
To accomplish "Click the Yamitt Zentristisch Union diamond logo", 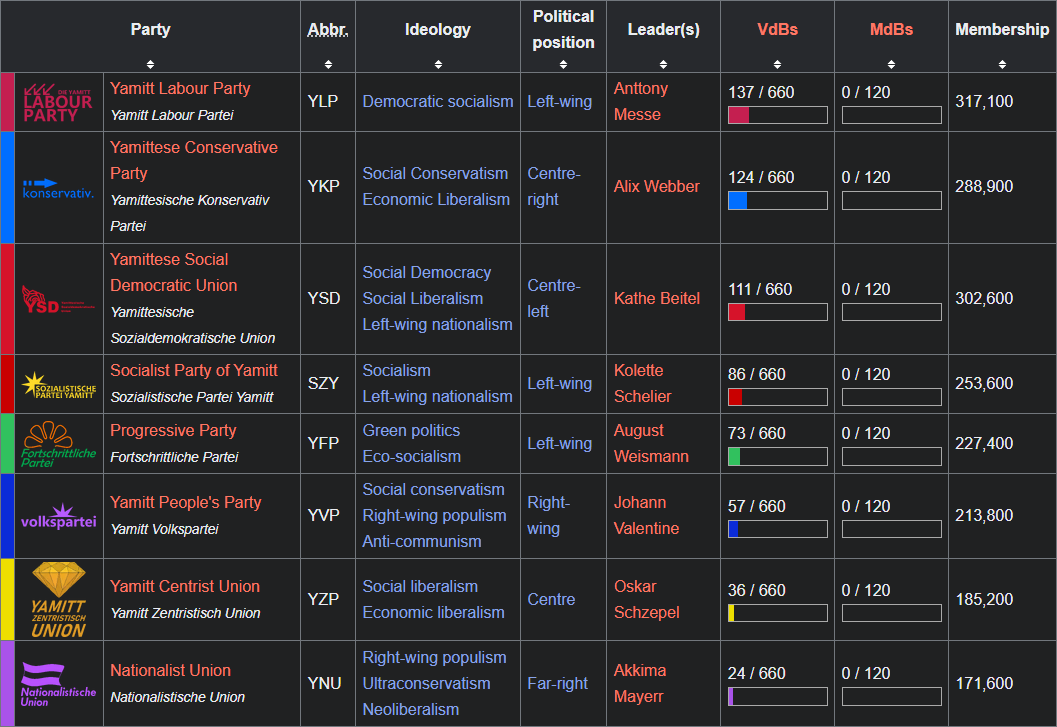I will [58, 600].
